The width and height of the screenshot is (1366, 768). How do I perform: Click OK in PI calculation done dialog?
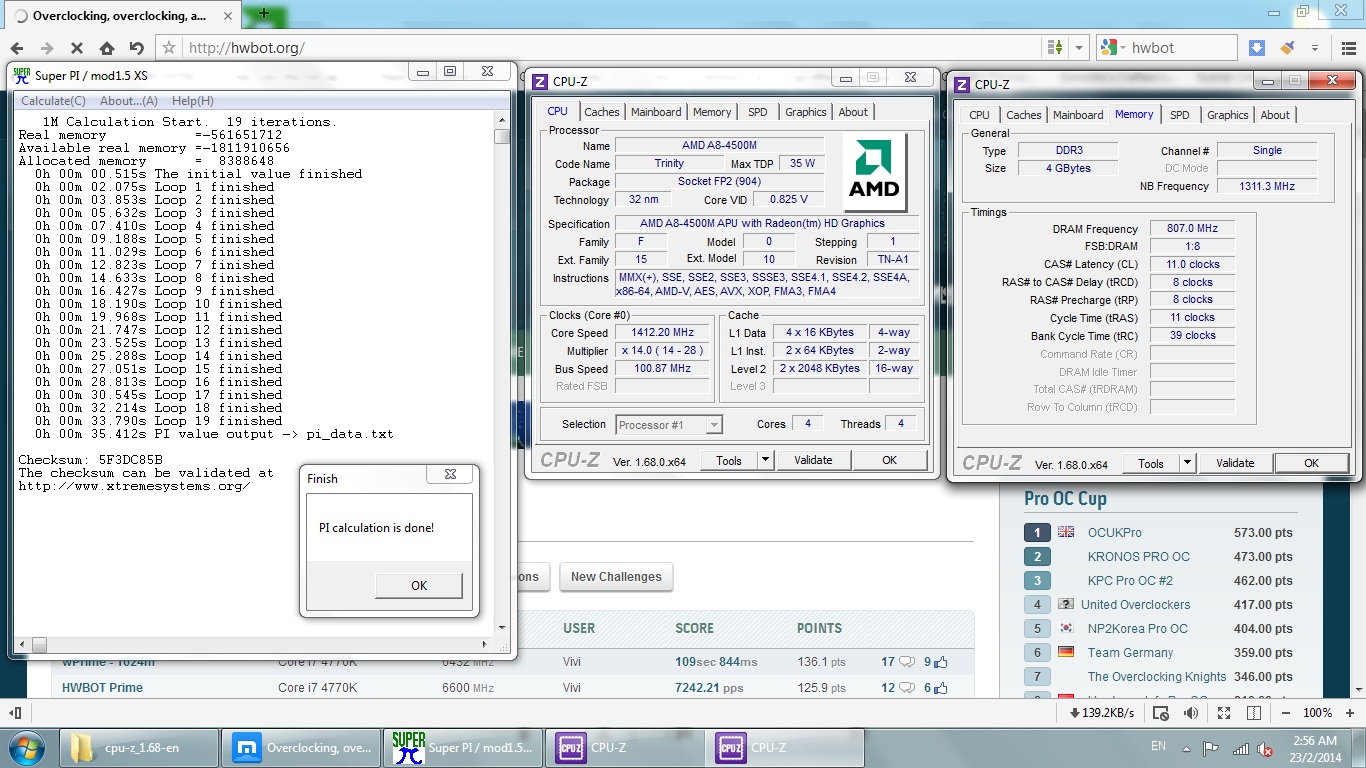[419, 586]
